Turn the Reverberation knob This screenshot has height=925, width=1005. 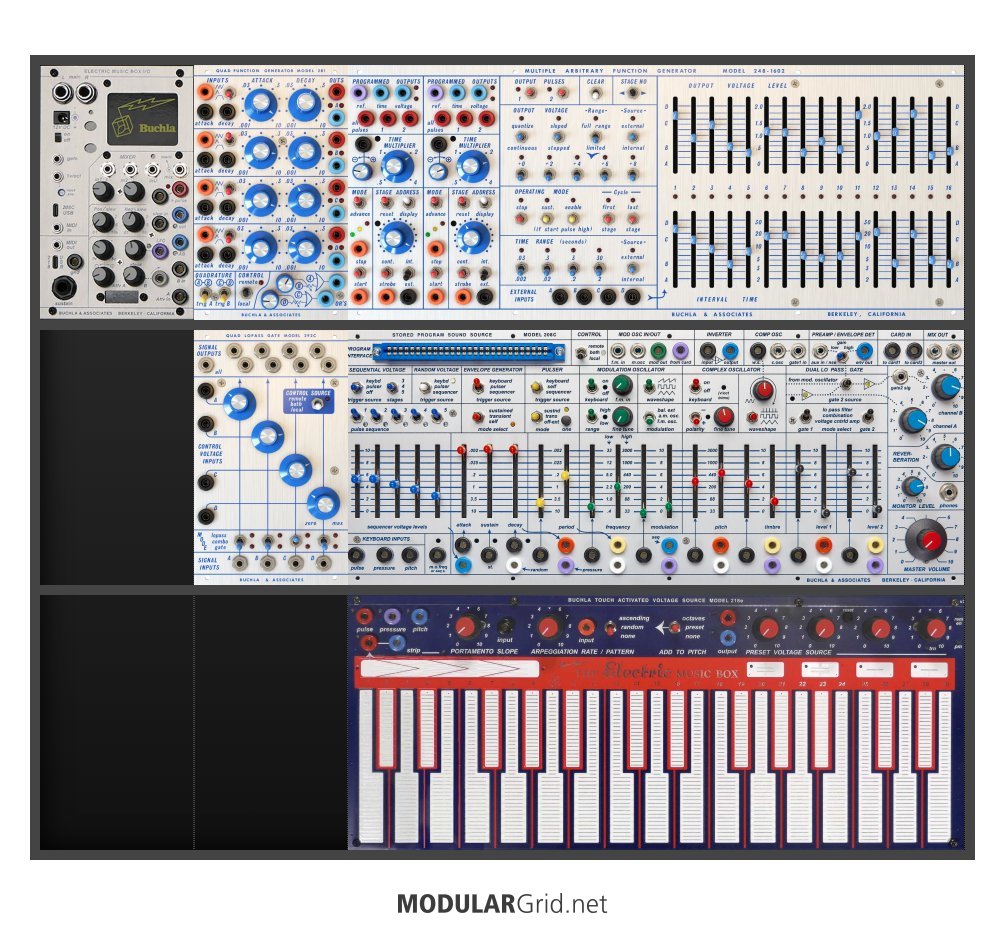click(x=945, y=457)
